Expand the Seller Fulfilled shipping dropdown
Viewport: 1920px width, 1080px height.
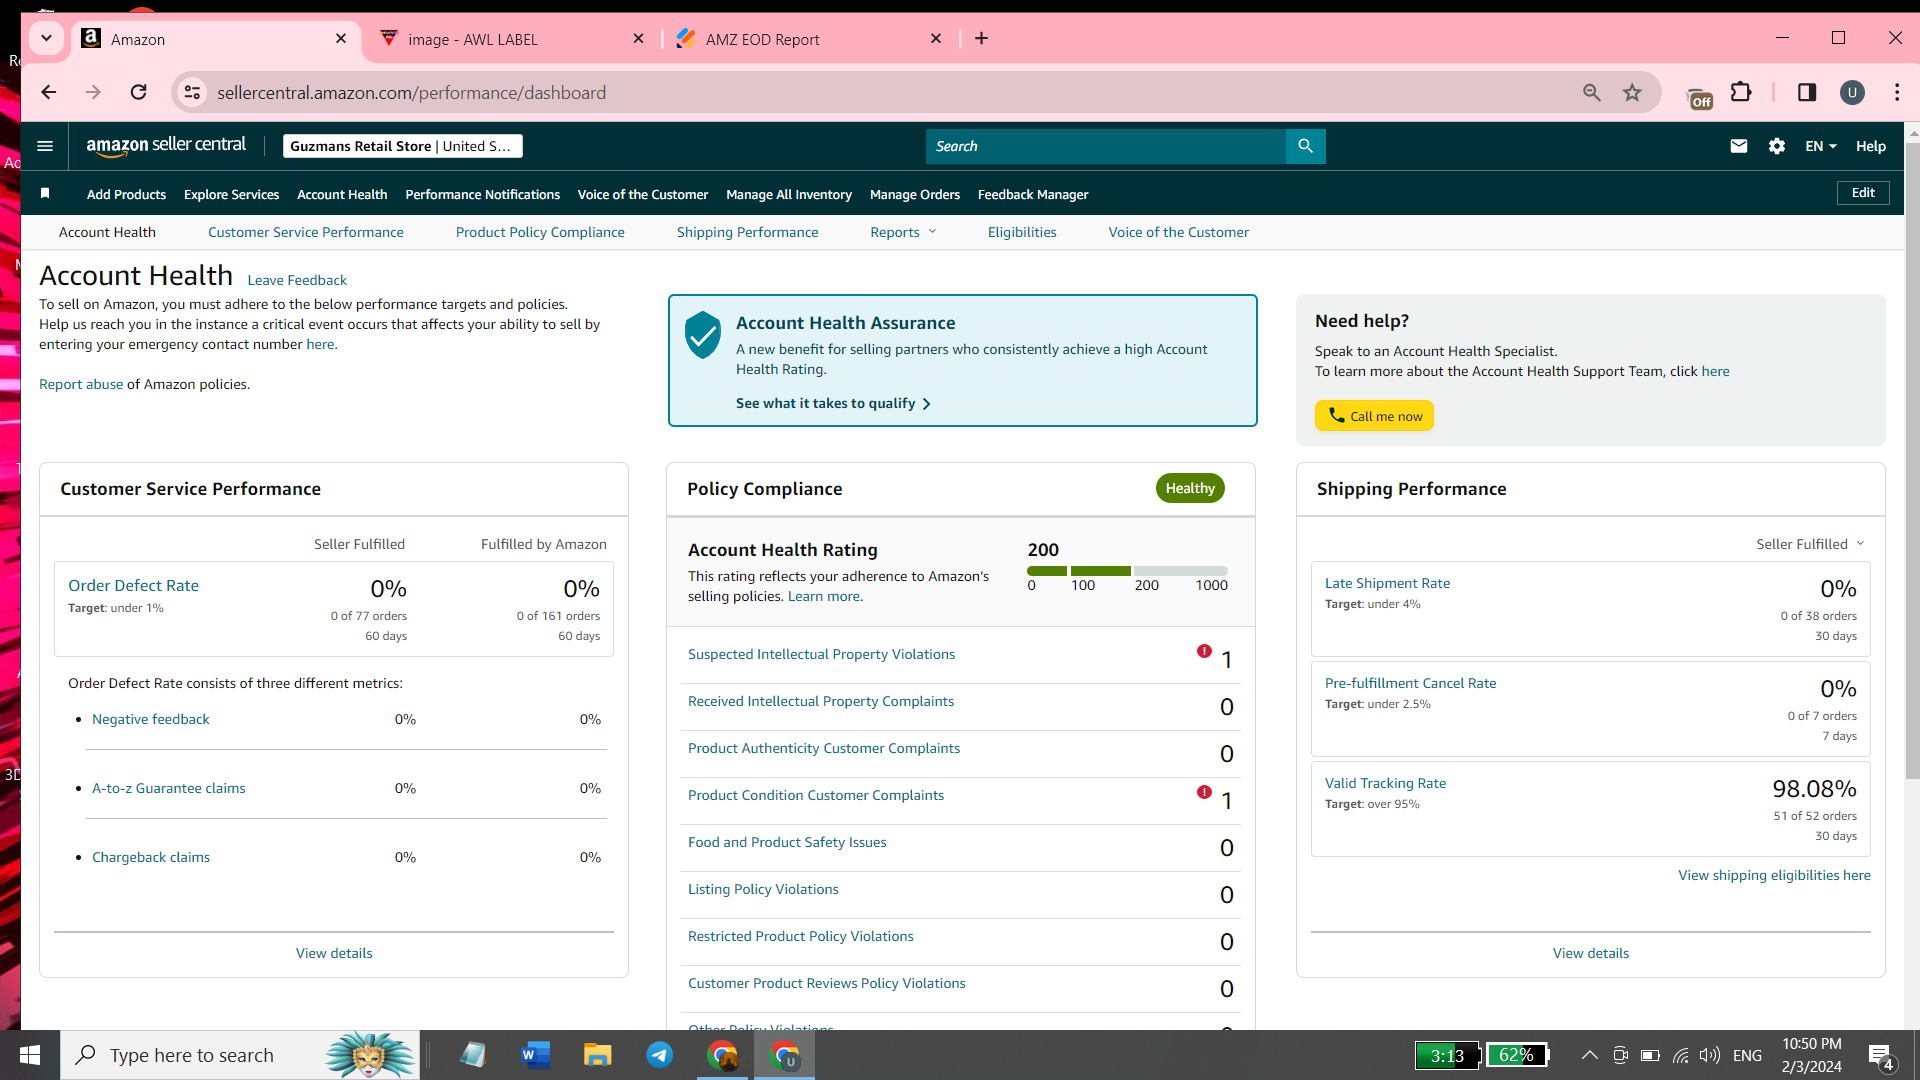coord(1810,544)
